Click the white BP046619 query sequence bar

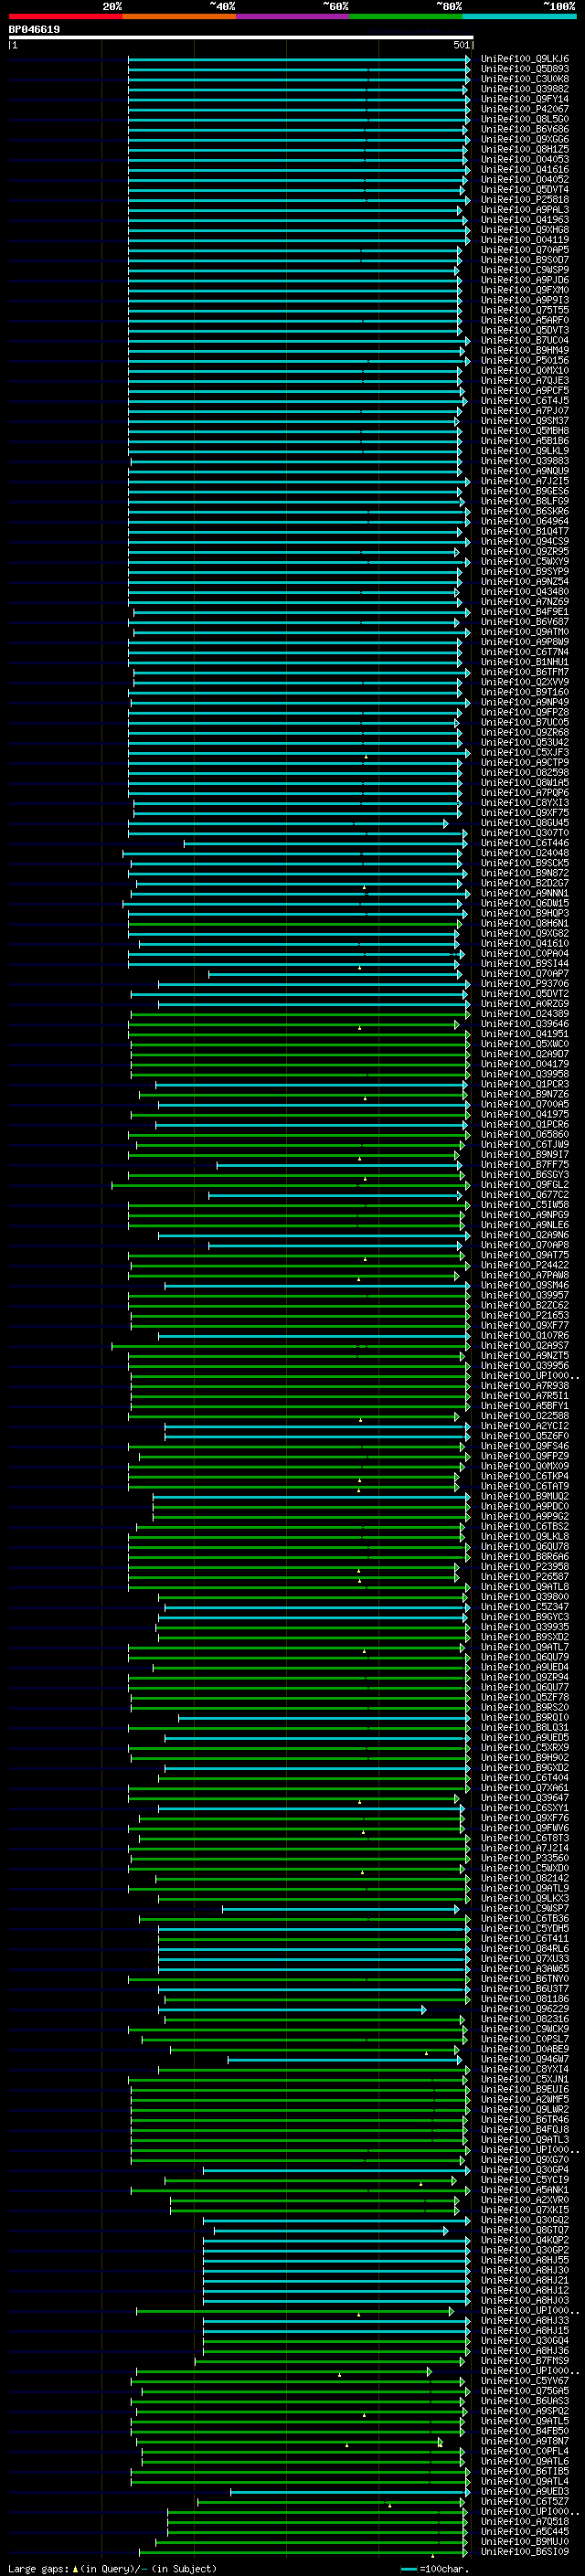(x=241, y=37)
